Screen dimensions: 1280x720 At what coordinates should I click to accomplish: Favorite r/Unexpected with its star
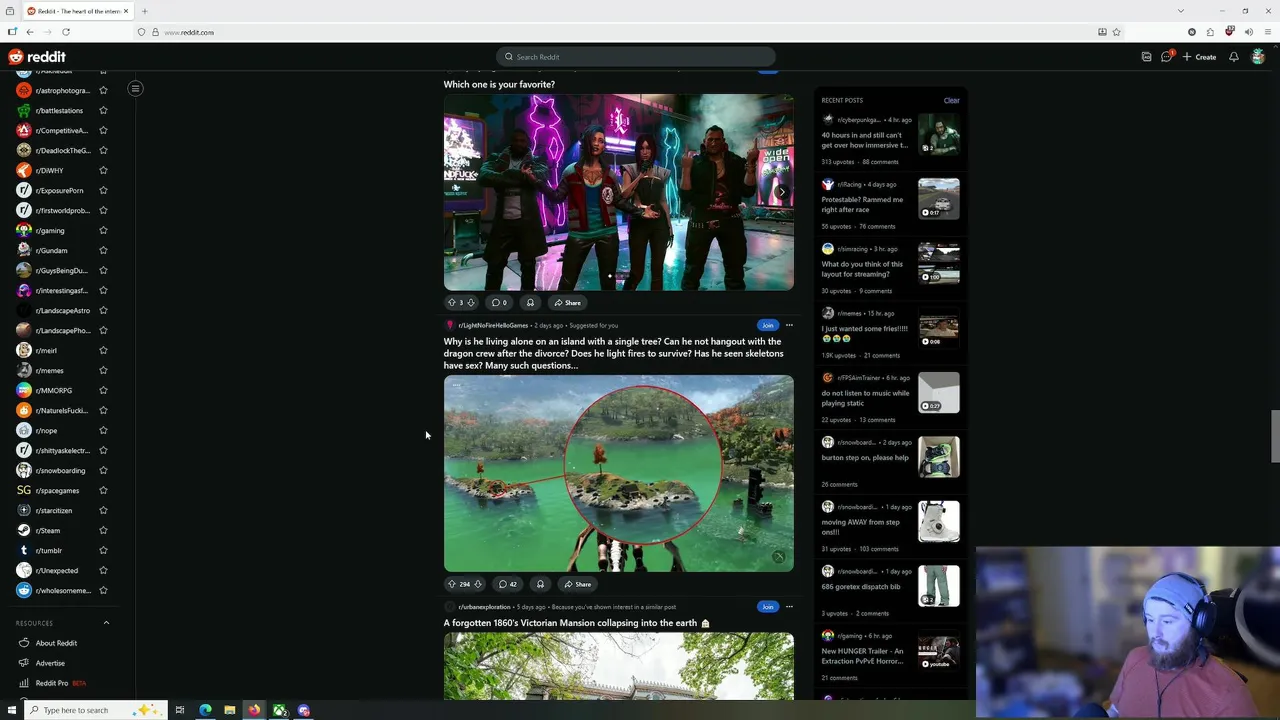click(103, 570)
